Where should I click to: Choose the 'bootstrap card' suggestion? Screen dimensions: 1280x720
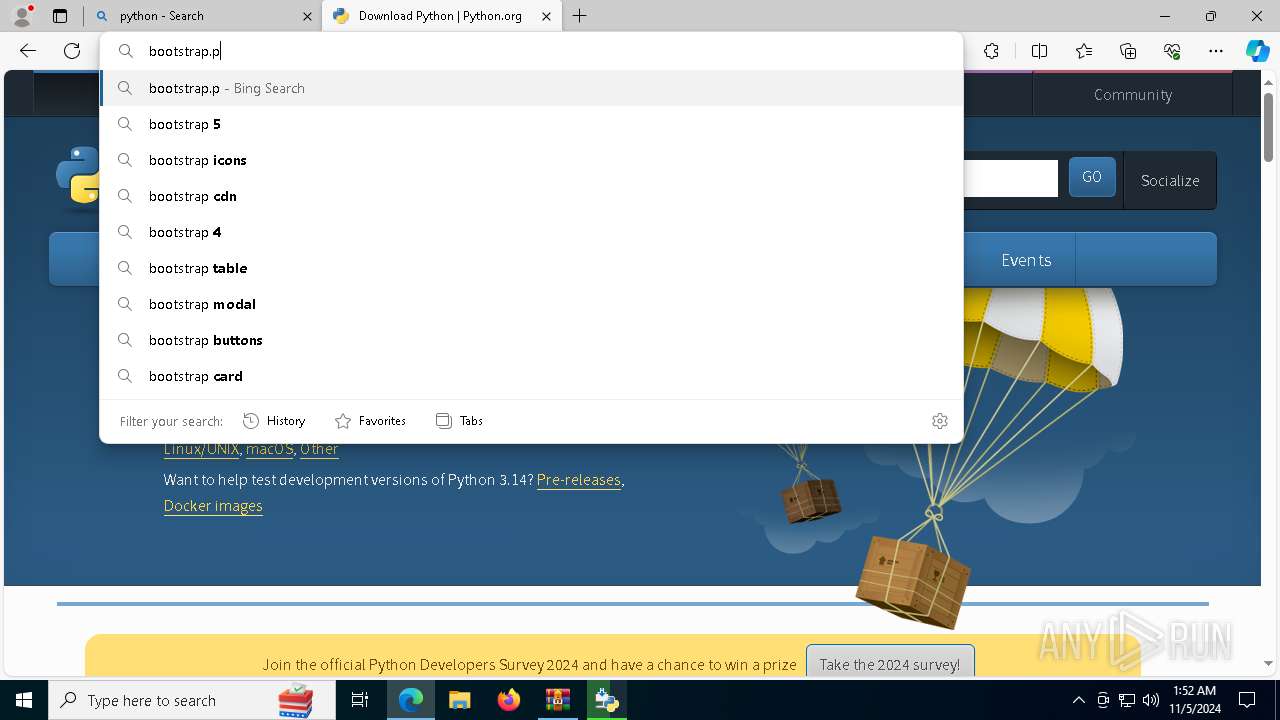pyautogui.click(x=532, y=376)
